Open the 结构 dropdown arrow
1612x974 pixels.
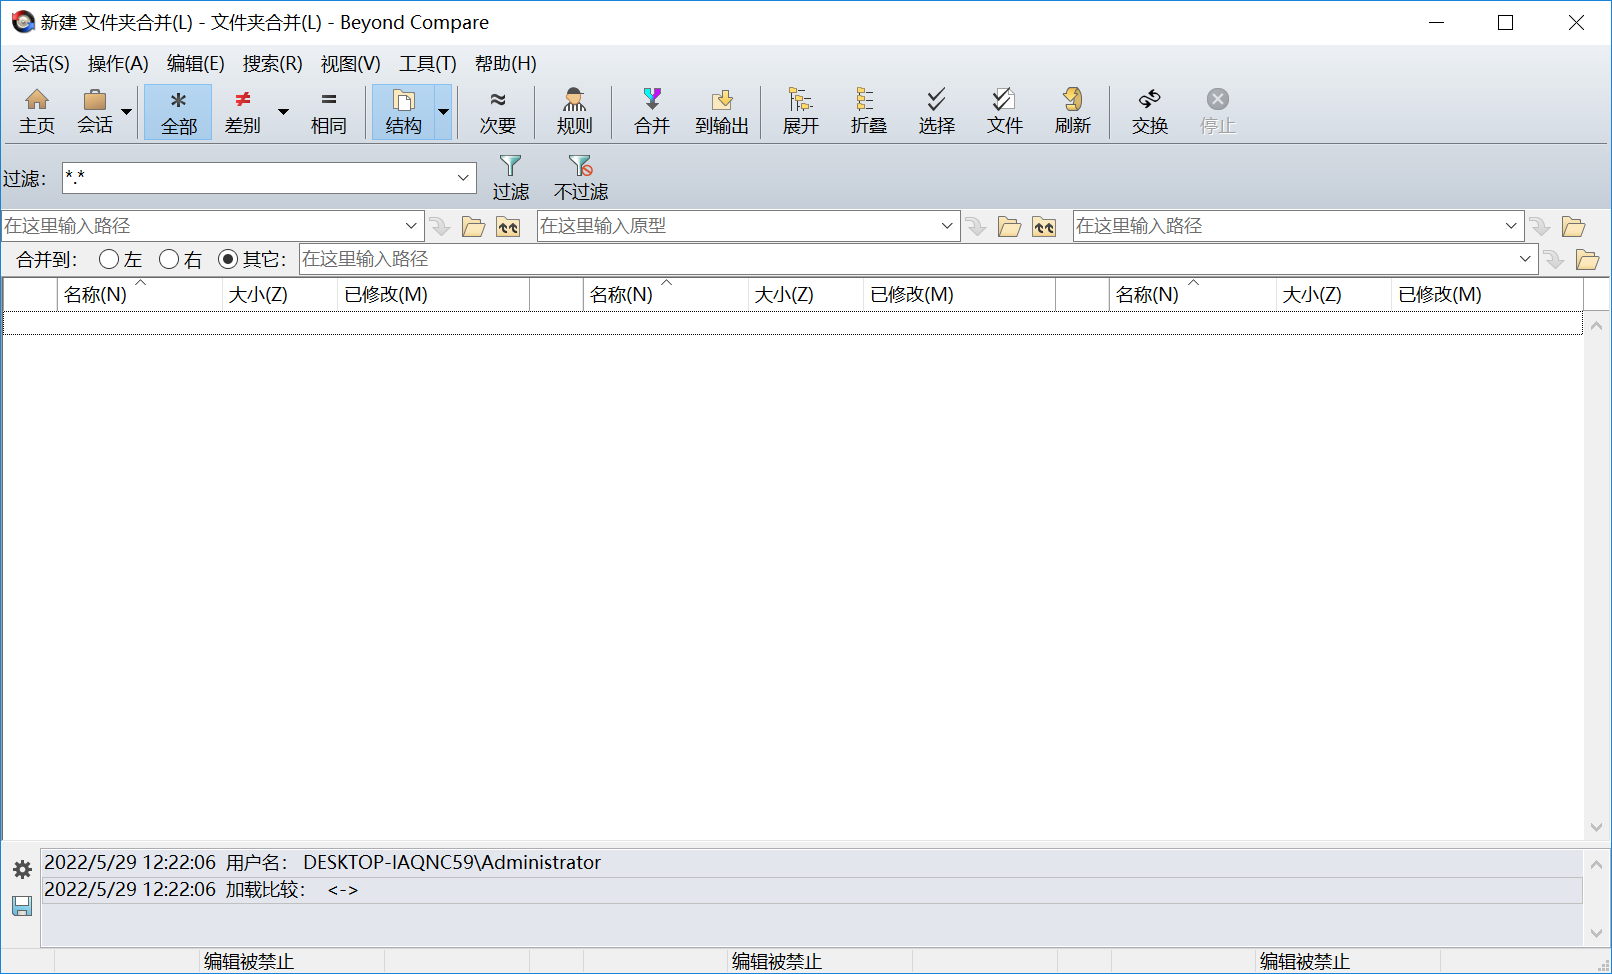[443, 111]
